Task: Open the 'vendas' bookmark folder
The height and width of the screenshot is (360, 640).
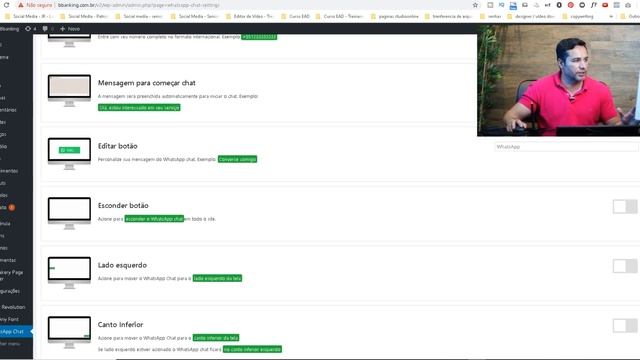Action: (491, 16)
